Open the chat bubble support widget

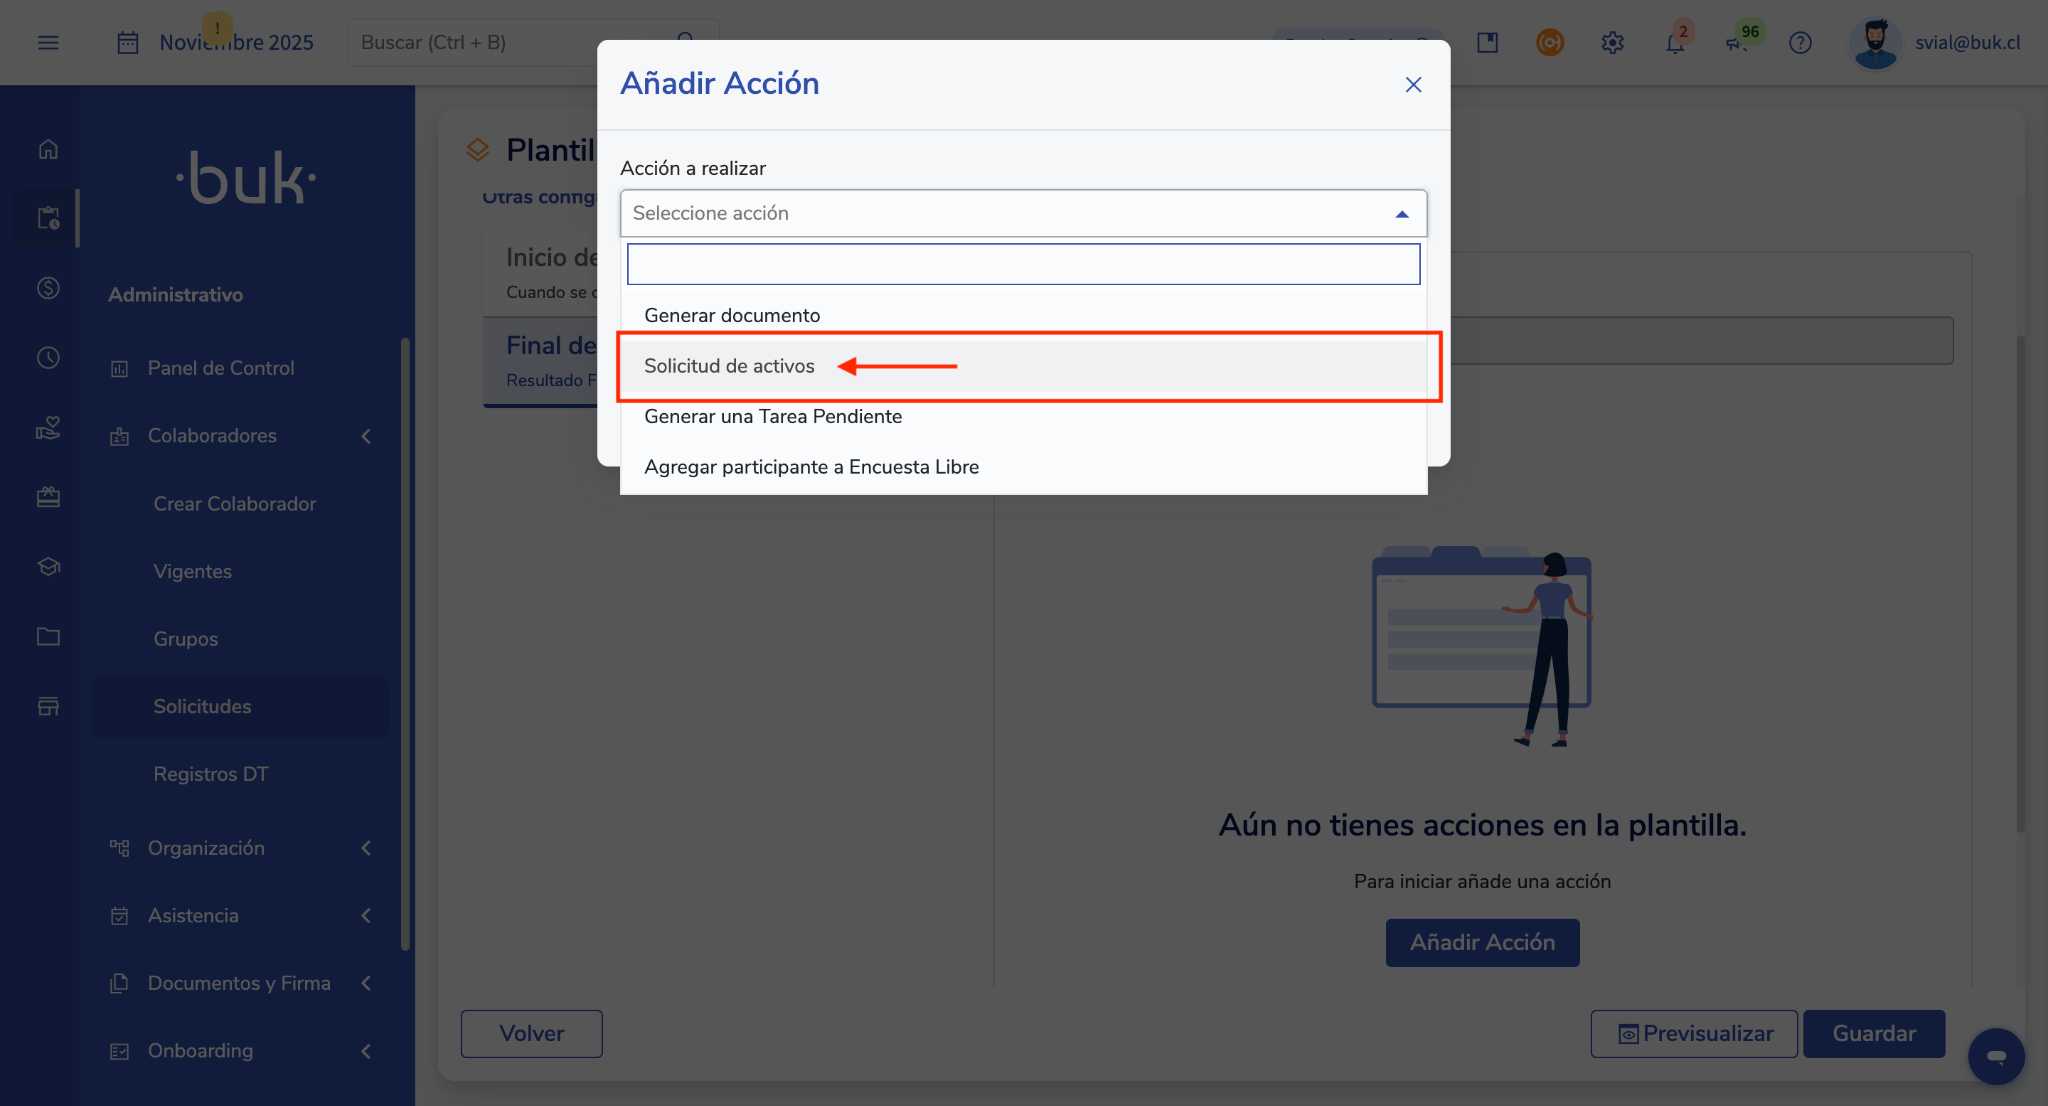click(x=1996, y=1056)
